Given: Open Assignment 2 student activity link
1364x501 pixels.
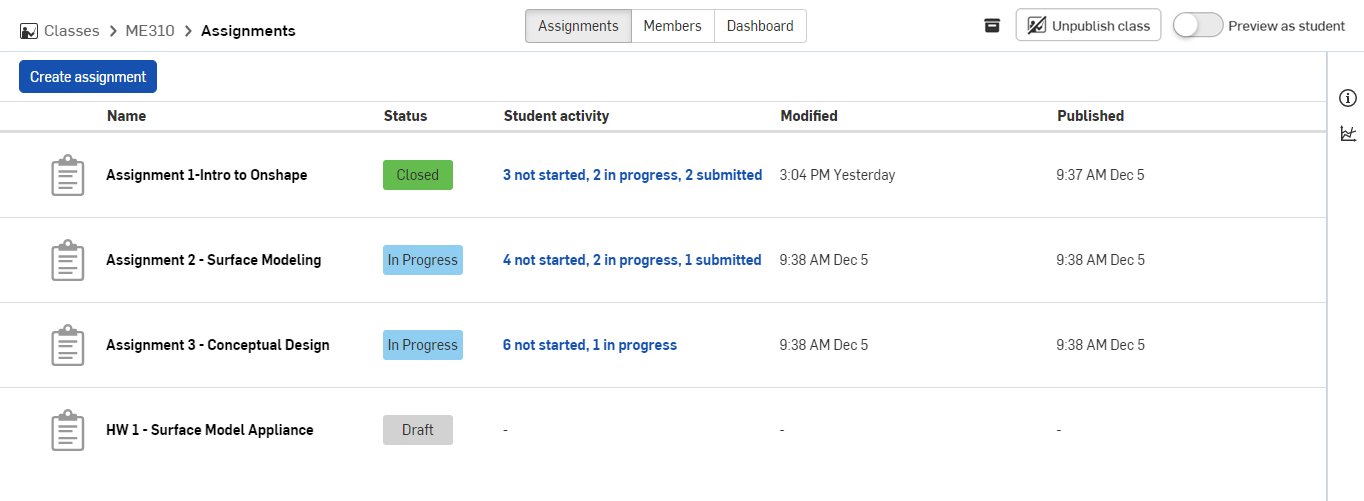Looking at the screenshot, I should point(632,260).
